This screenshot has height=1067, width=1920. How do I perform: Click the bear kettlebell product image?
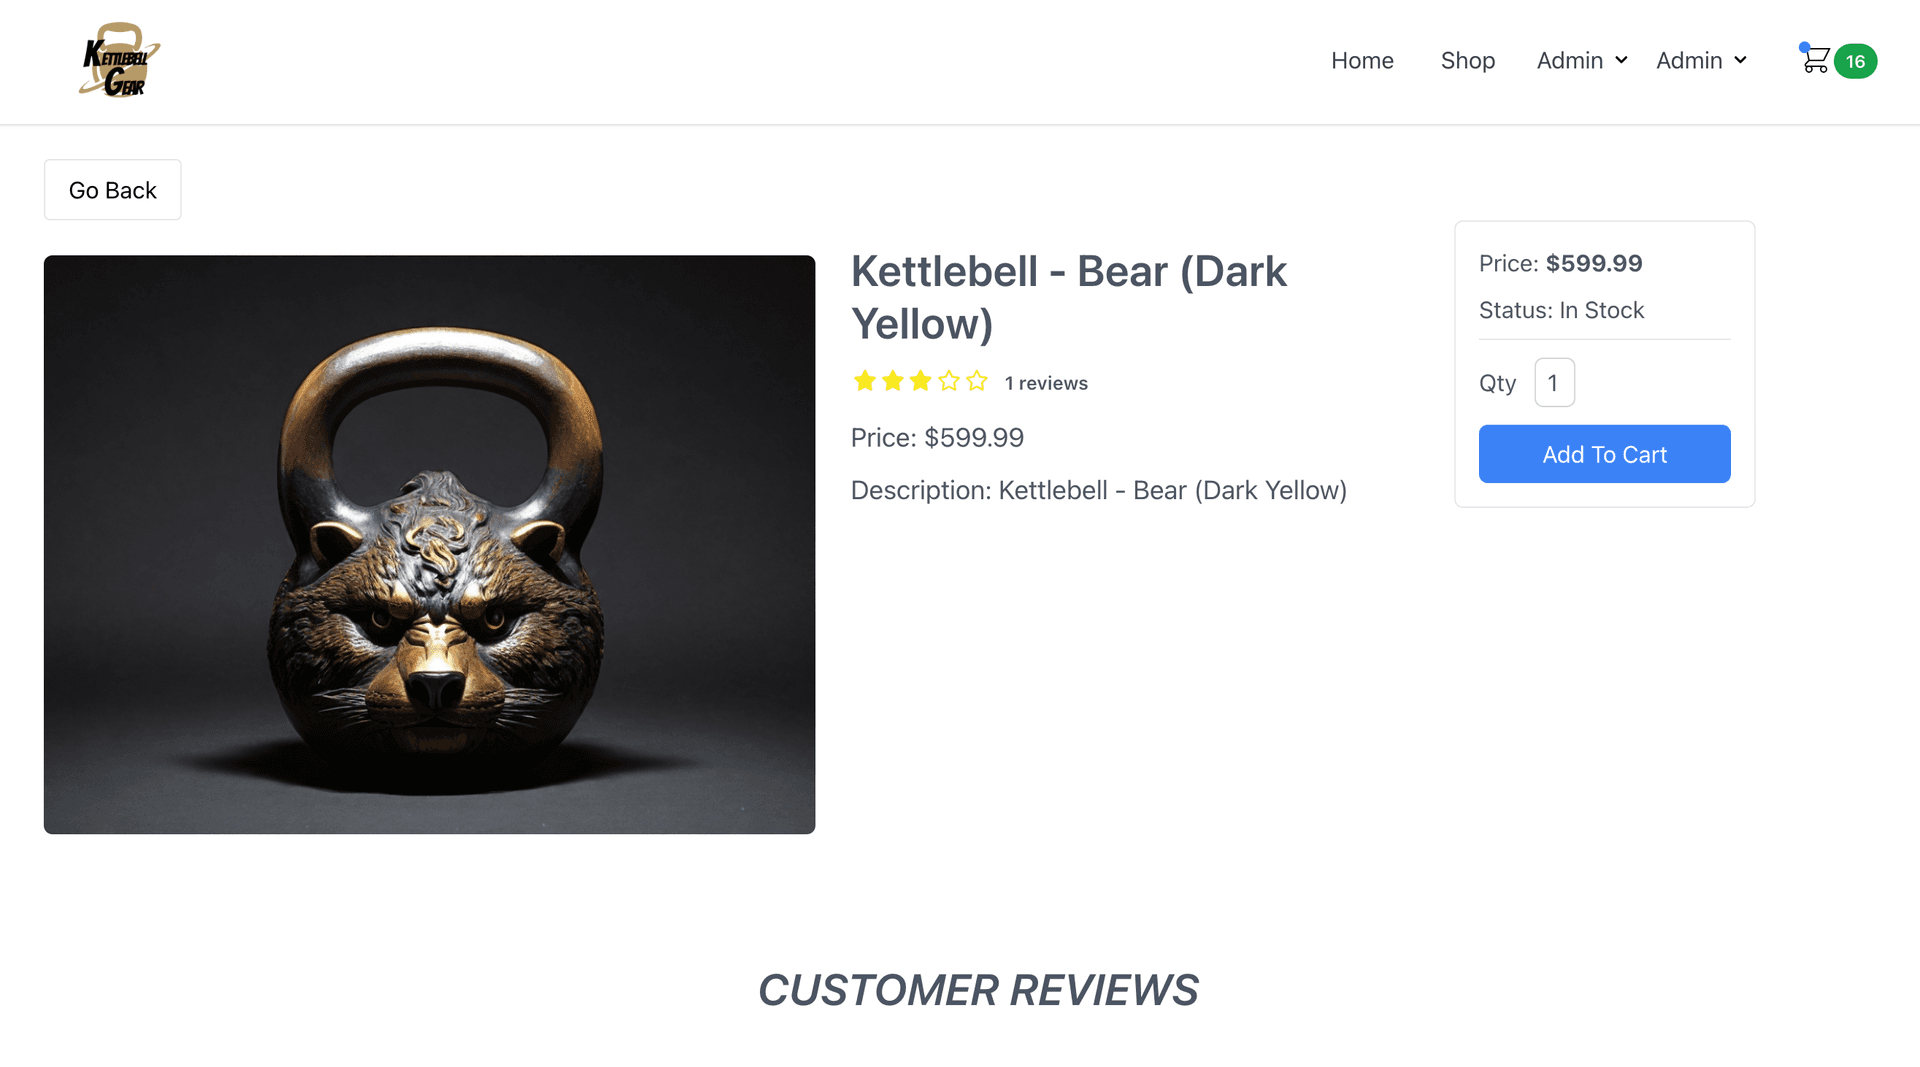[x=429, y=544]
